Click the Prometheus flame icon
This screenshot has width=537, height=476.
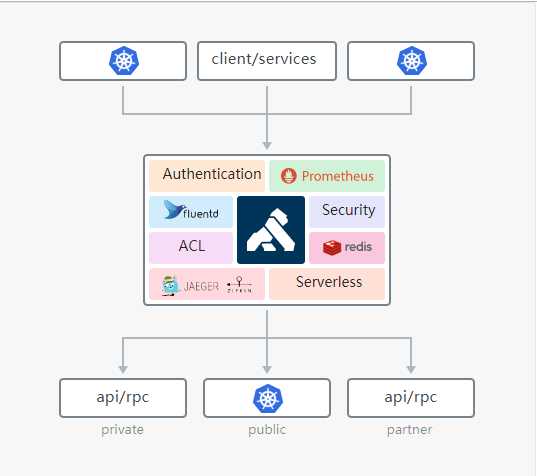[x=288, y=176]
